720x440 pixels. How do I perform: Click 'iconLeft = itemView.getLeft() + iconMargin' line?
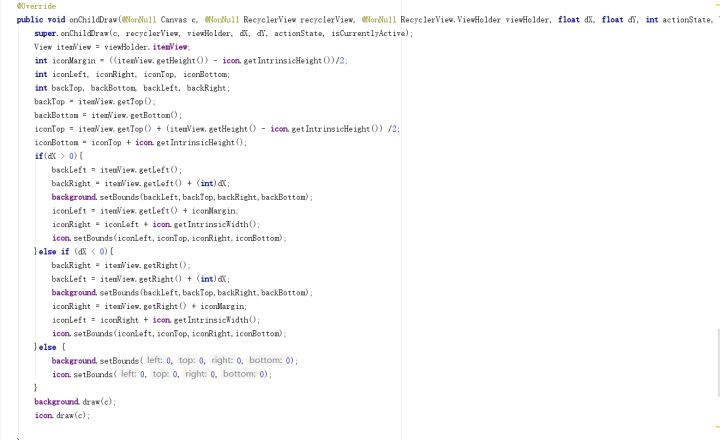(x=145, y=211)
